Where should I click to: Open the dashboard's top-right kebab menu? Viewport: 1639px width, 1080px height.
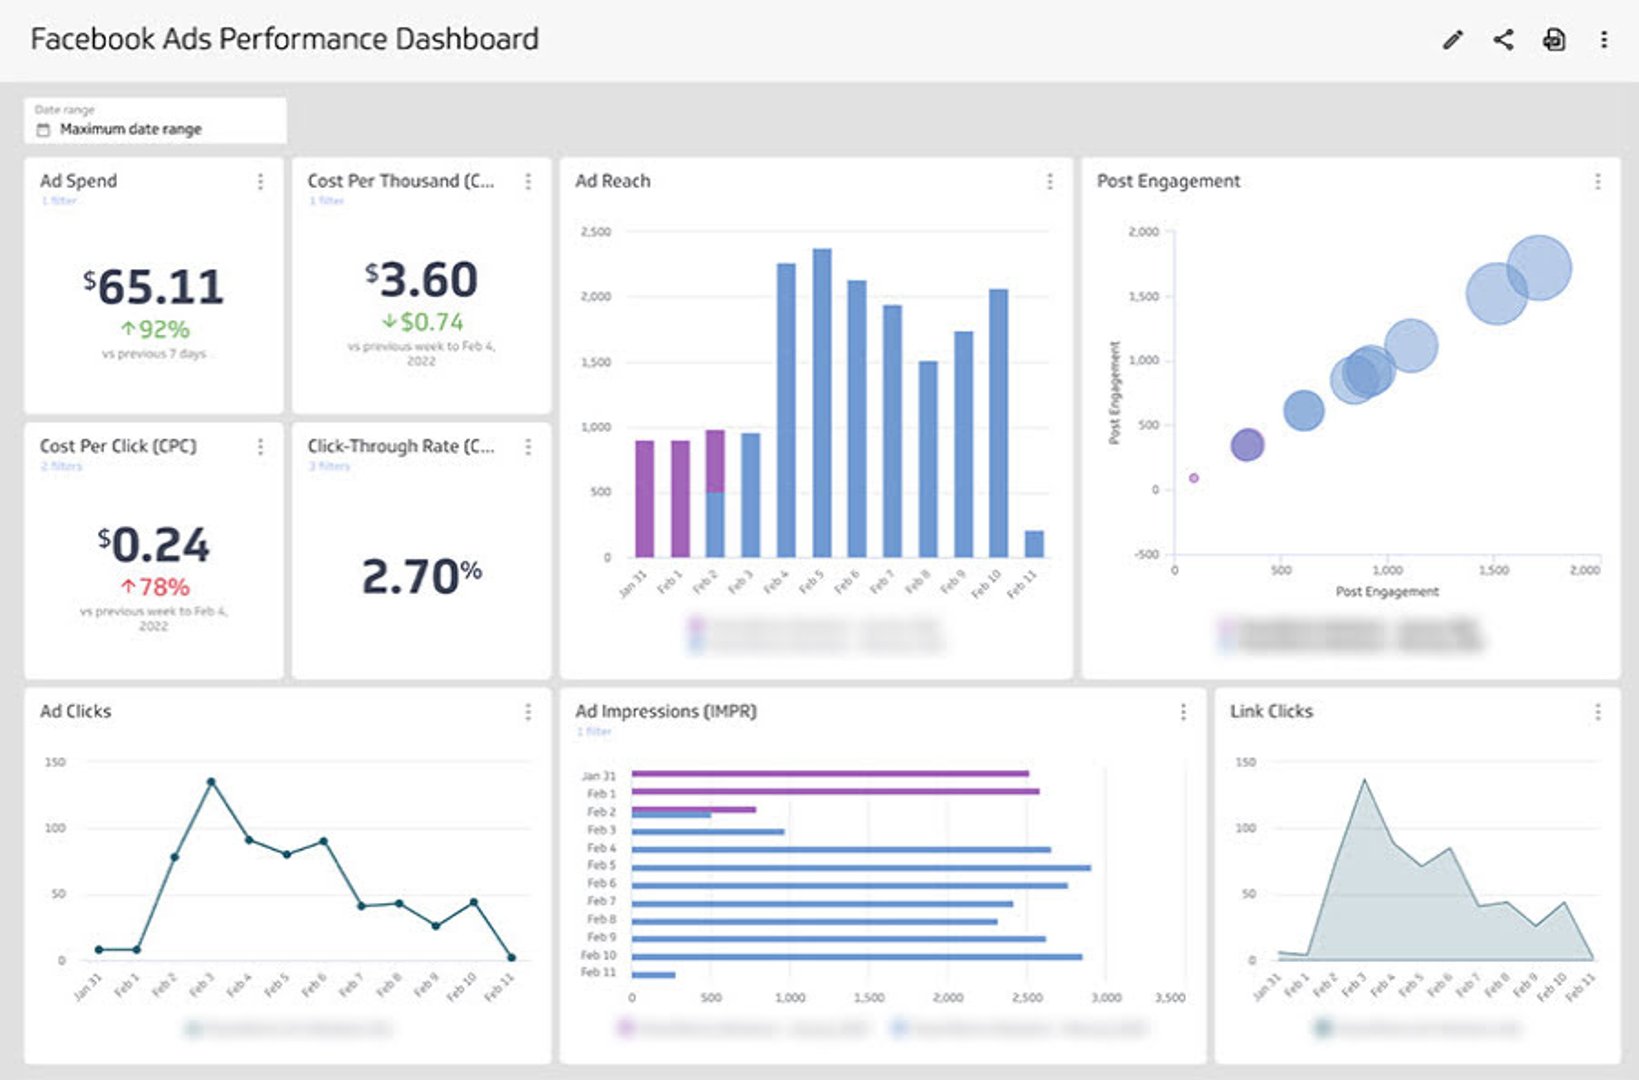pyautogui.click(x=1604, y=40)
